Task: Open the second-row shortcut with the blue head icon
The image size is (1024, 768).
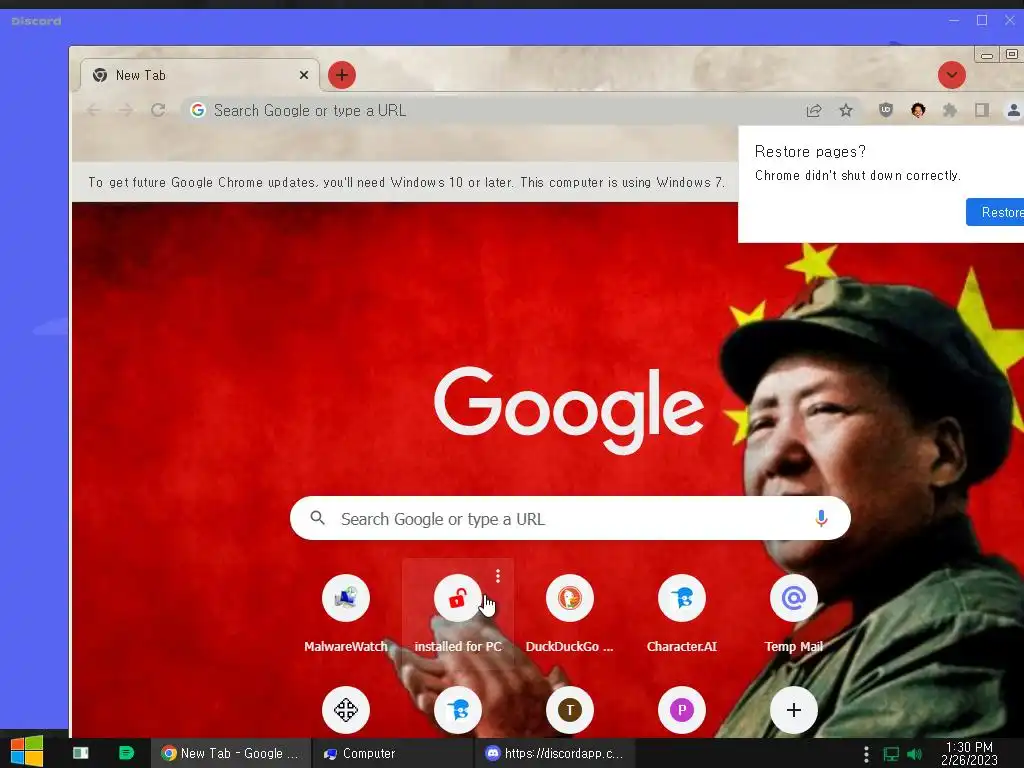Action: [x=458, y=709]
